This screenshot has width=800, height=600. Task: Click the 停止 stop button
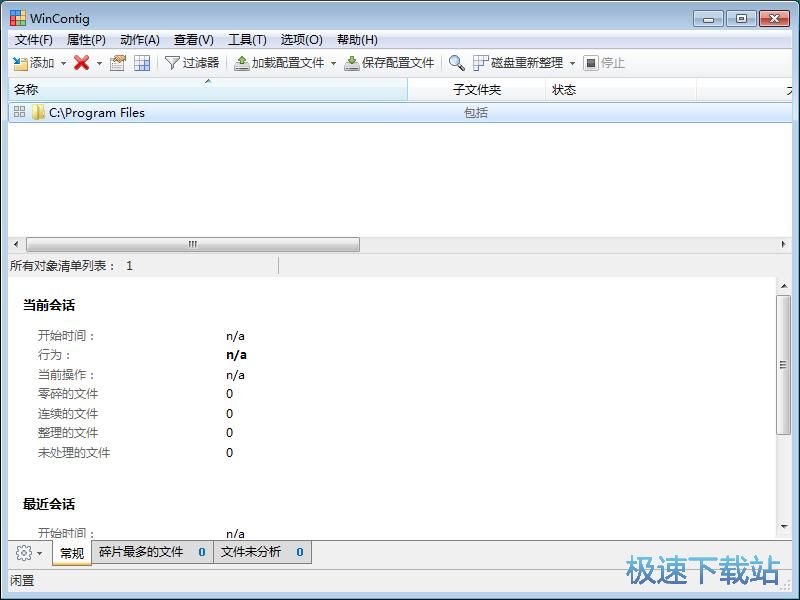(604, 63)
